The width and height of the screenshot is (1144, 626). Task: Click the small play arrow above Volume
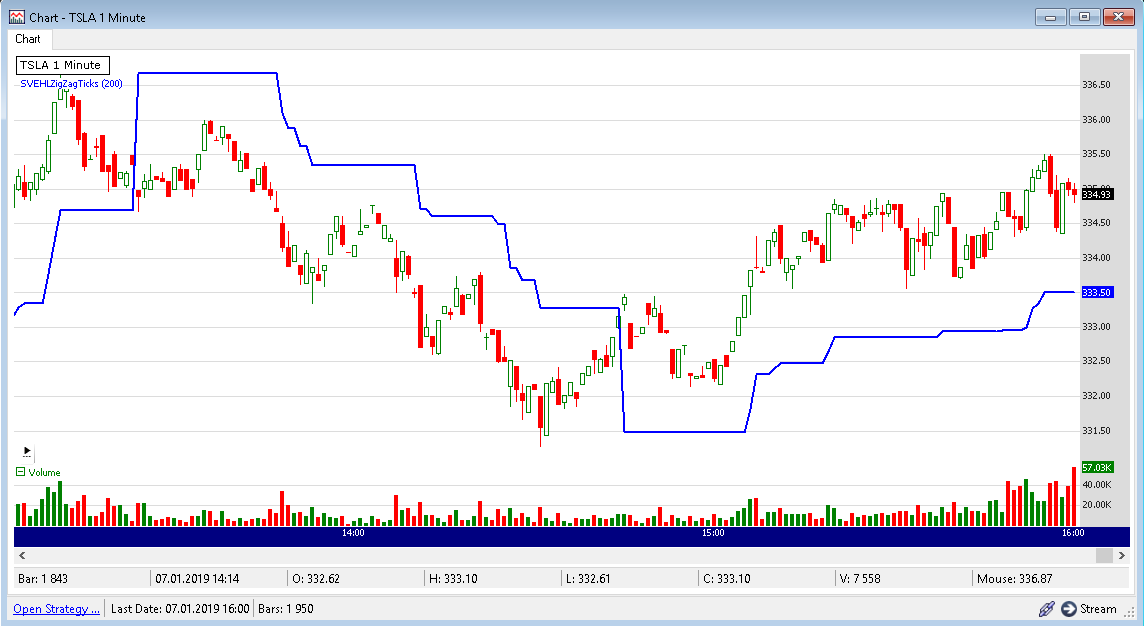(x=26, y=452)
